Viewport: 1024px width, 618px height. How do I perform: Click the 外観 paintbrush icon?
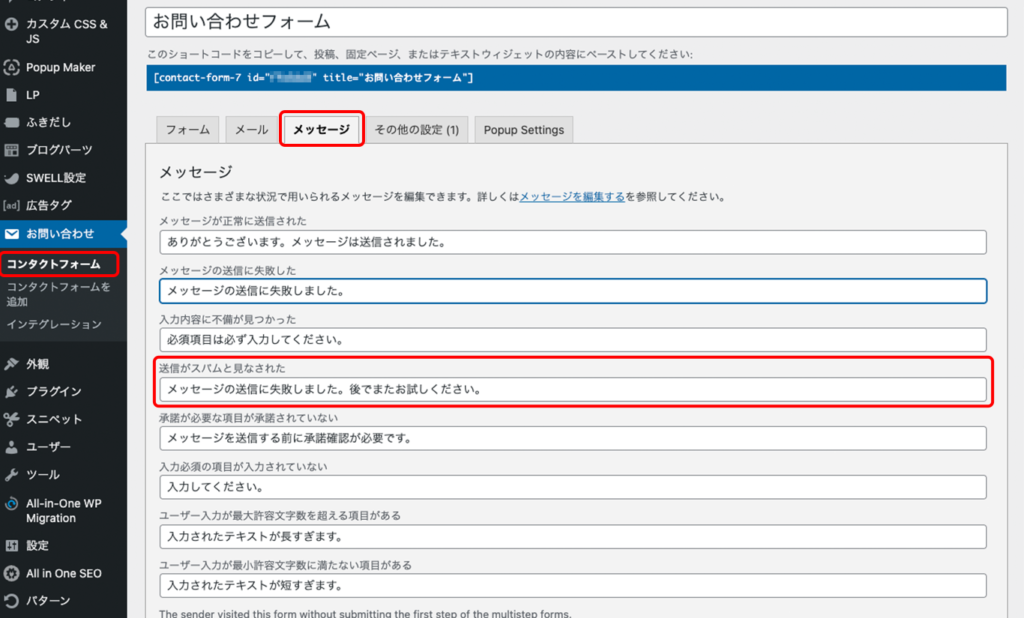point(12,364)
